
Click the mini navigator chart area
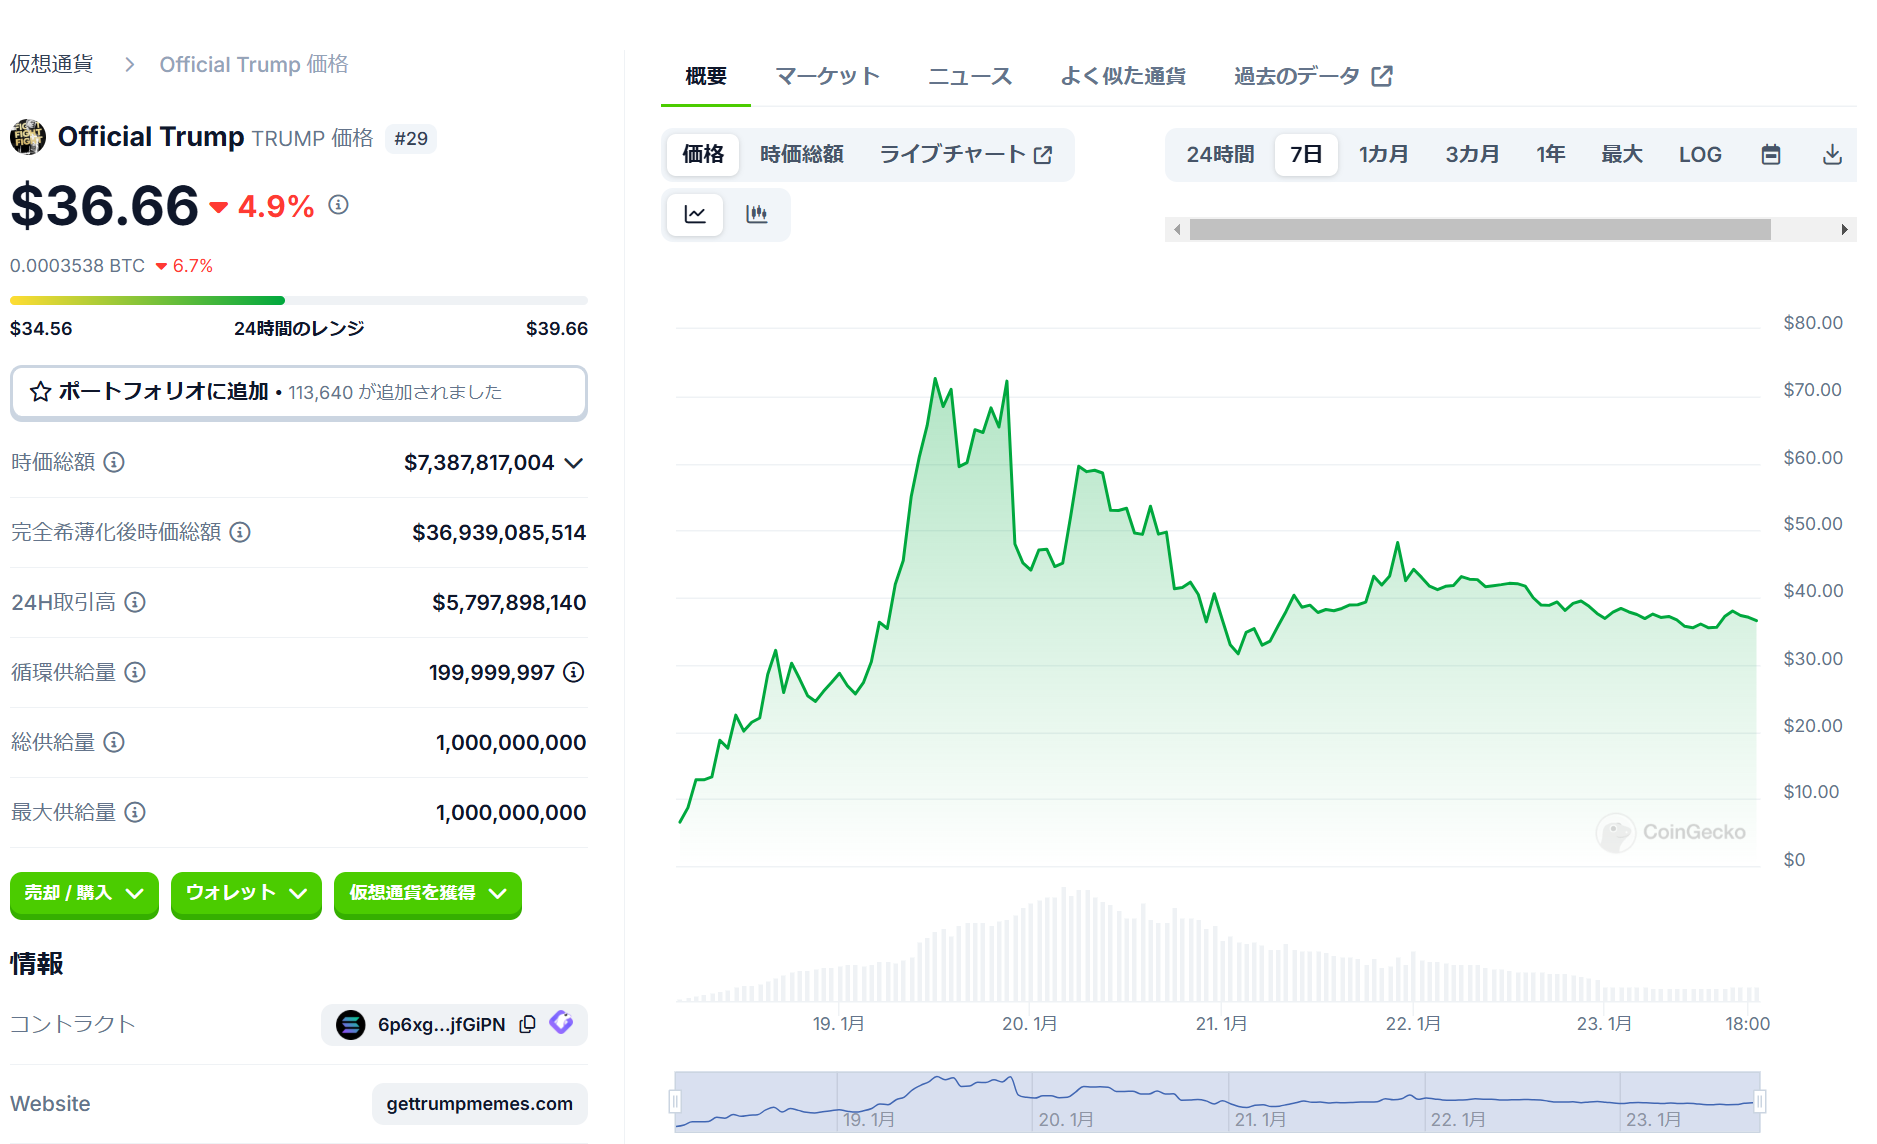(x=1217, y=1101)
